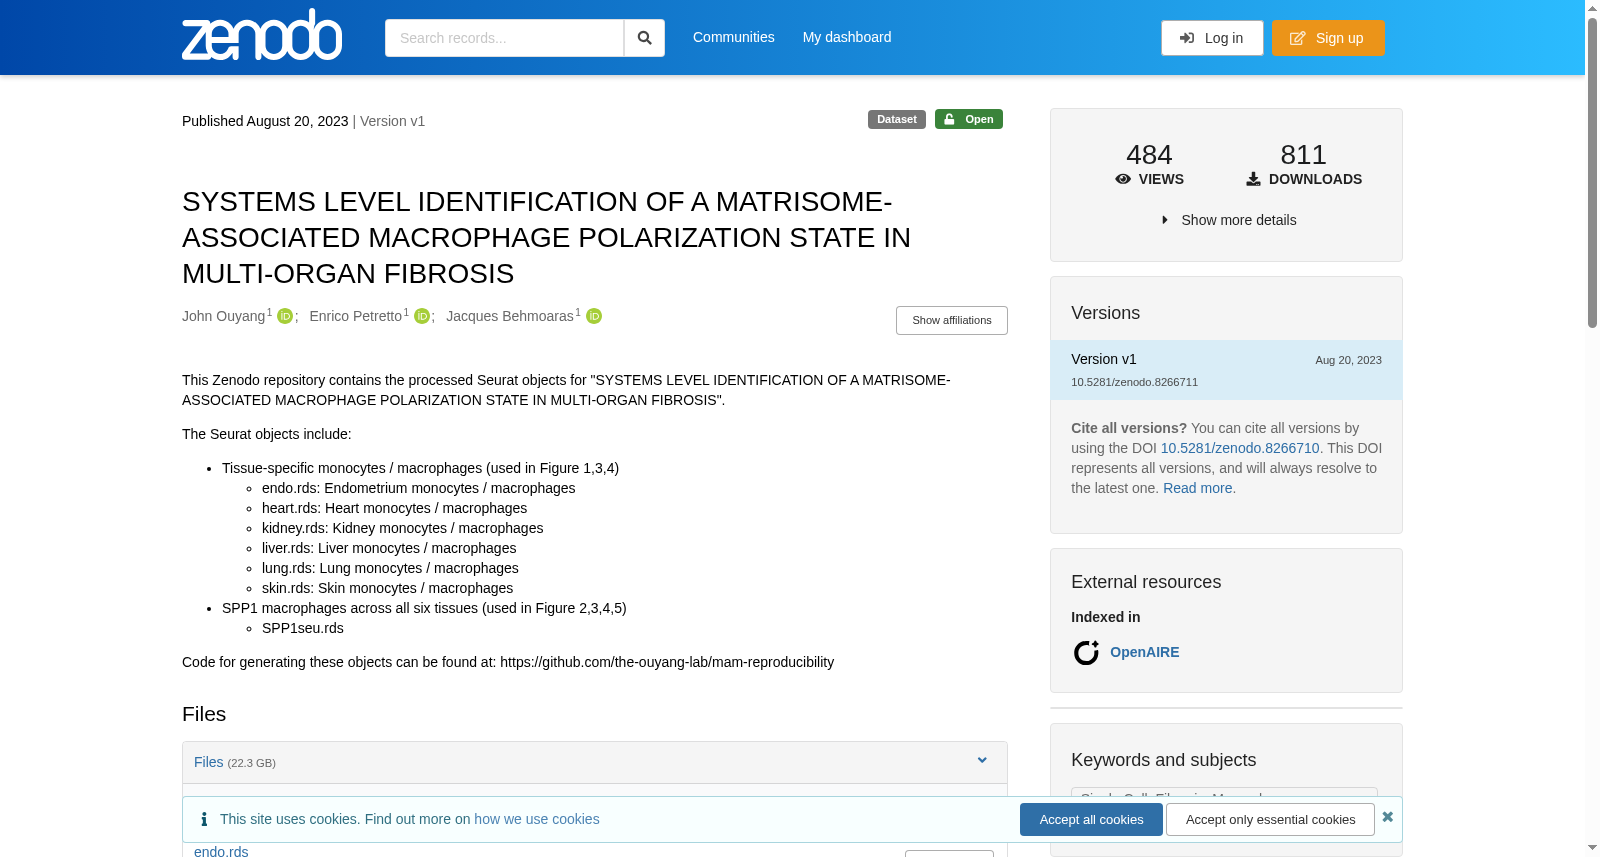Focus the Search records input field
This screenshot has width=1600, height=857.
pos(504,38)
